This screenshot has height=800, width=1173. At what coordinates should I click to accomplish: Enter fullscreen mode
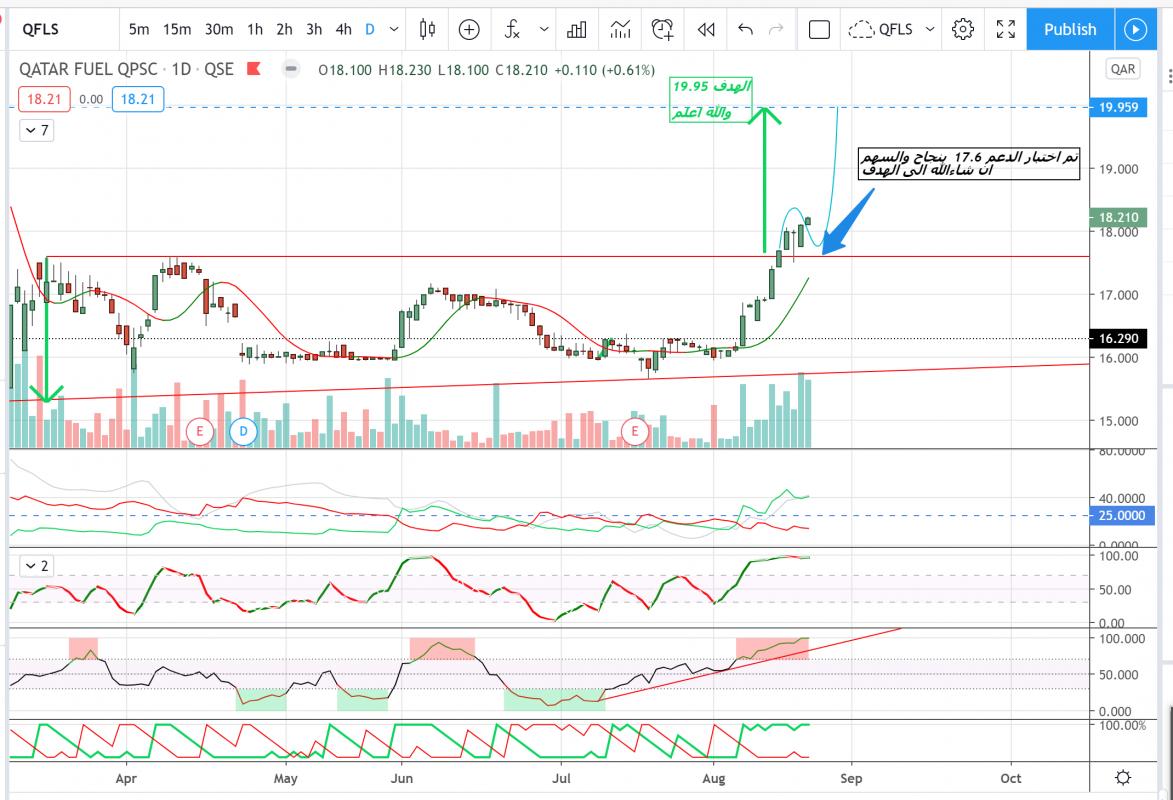tap(1005, 29)
